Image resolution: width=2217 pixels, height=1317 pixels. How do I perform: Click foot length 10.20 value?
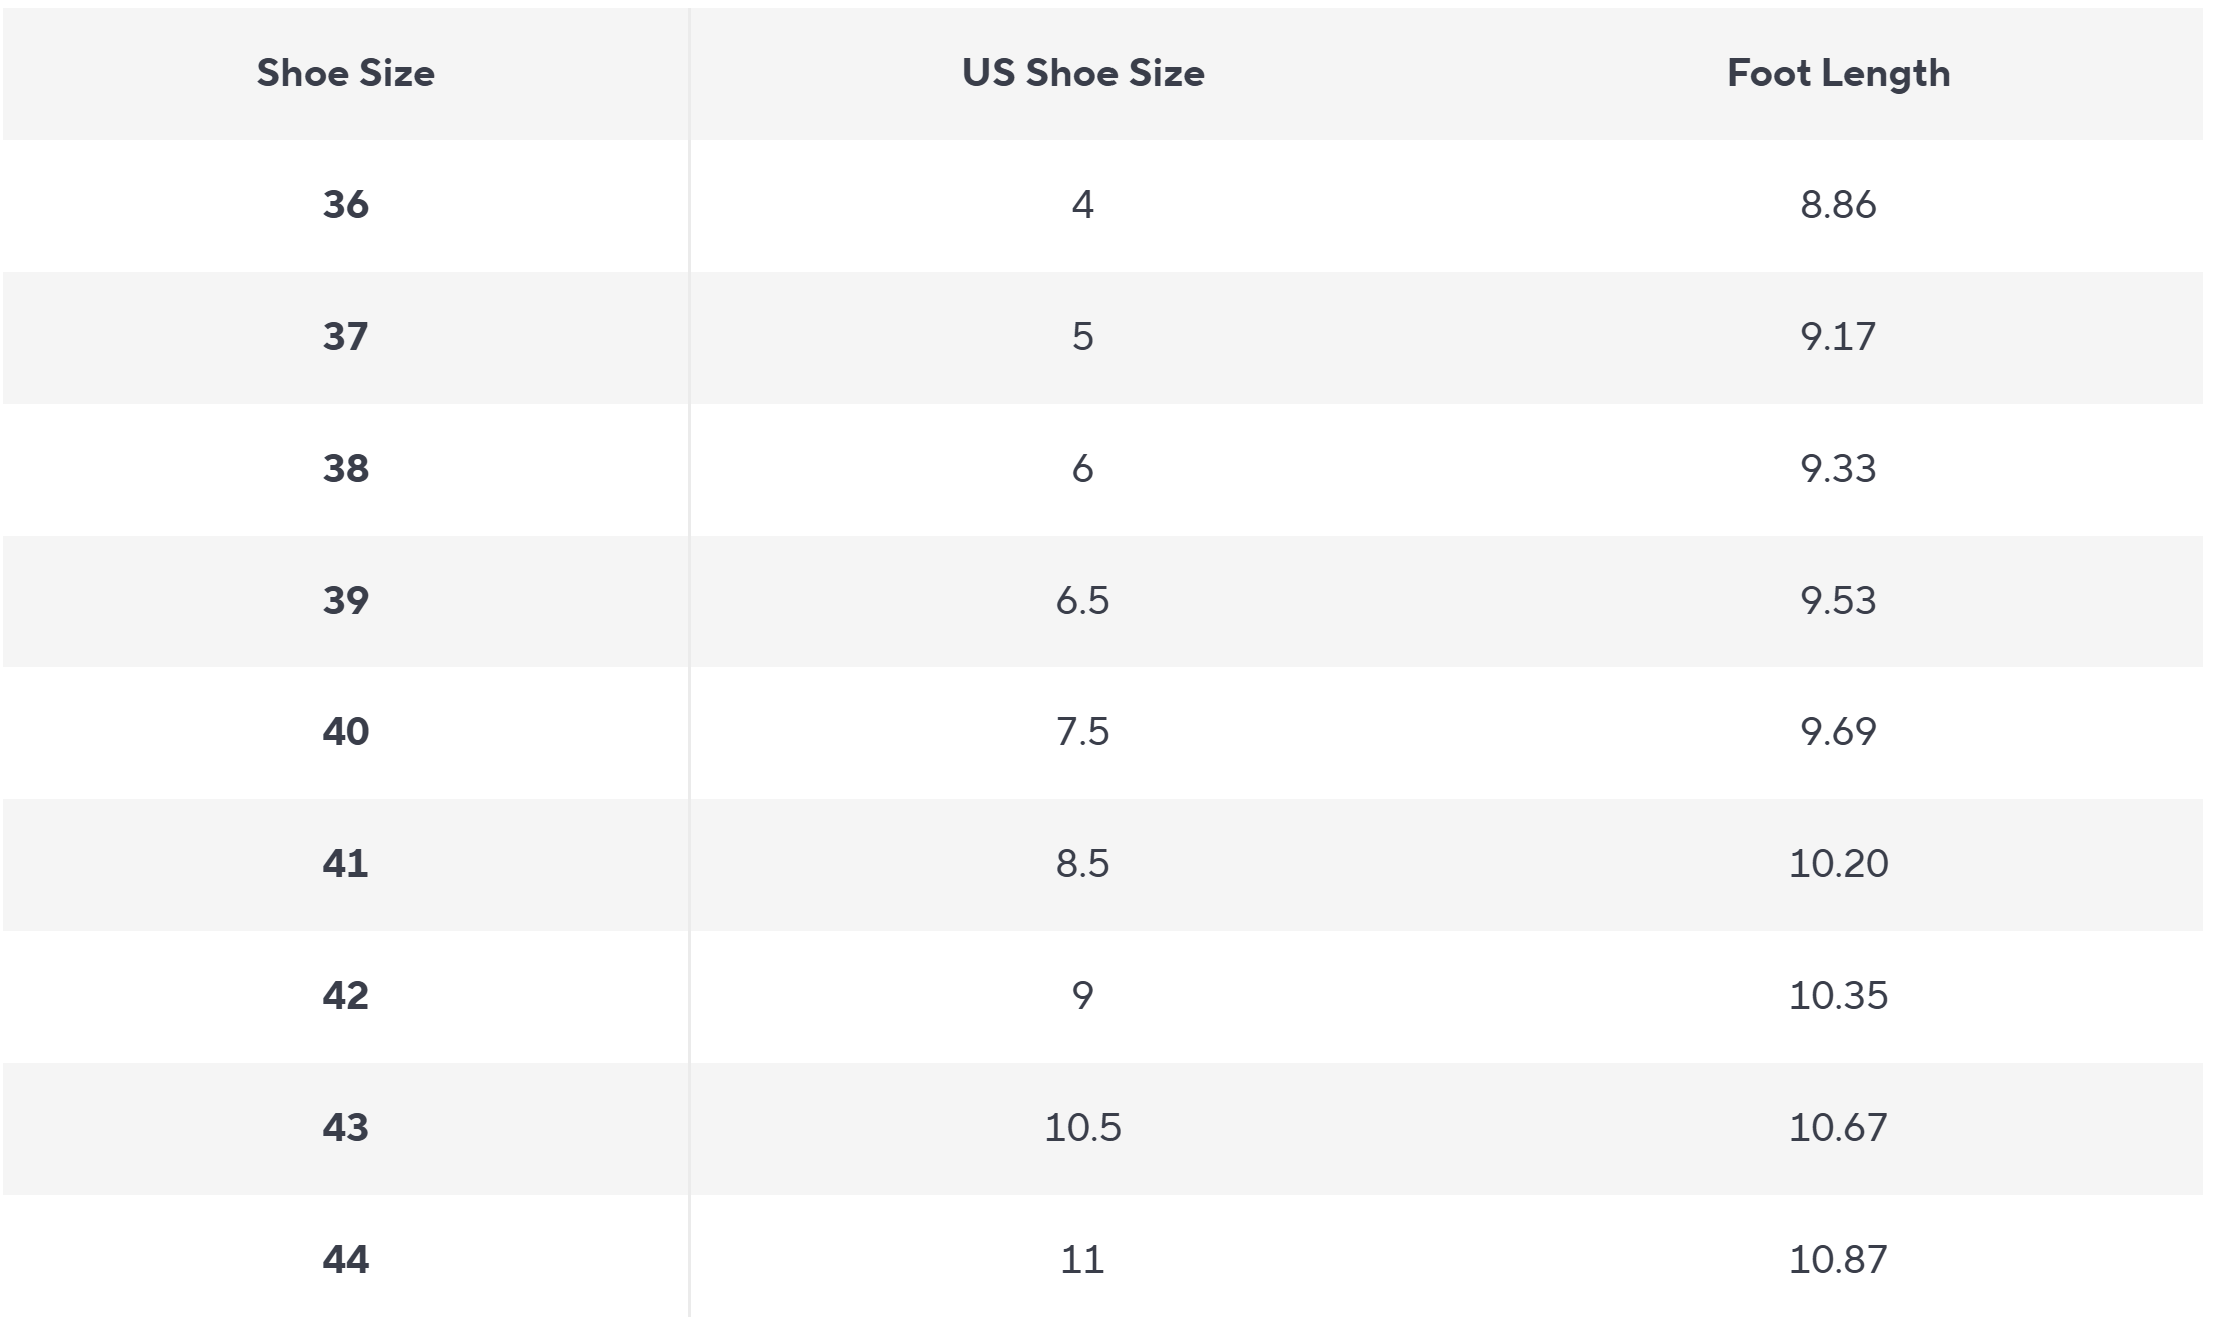[x=1838, y=864]
